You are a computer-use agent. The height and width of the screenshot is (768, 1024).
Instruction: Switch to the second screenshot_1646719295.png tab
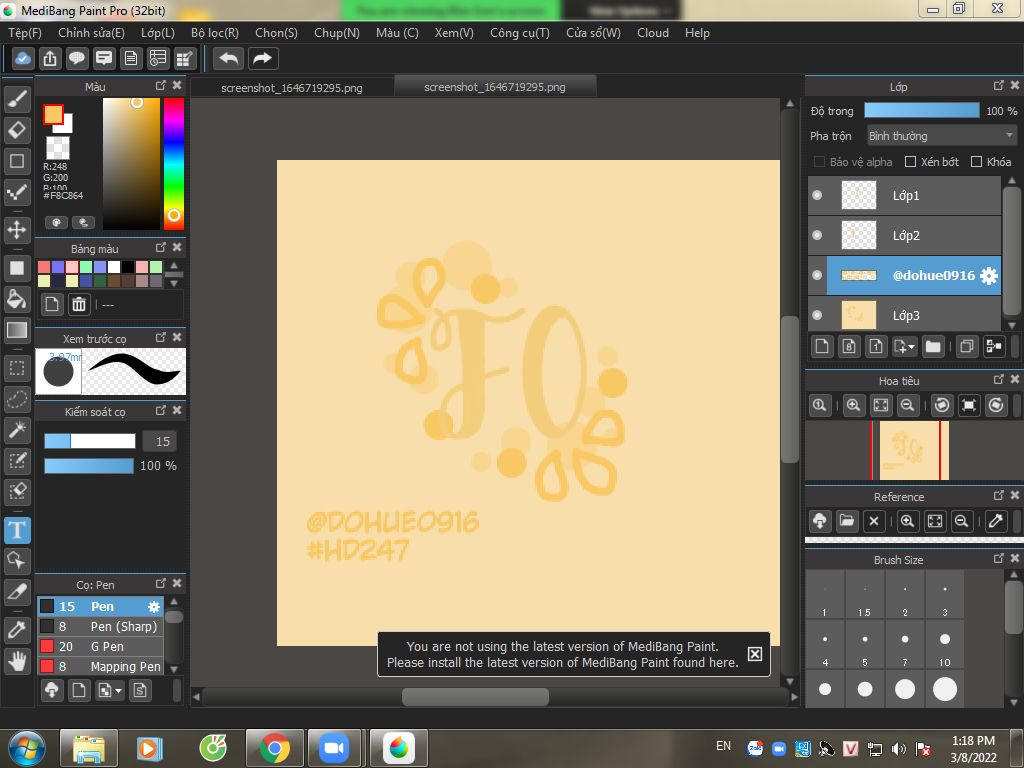tap(494, 87)
